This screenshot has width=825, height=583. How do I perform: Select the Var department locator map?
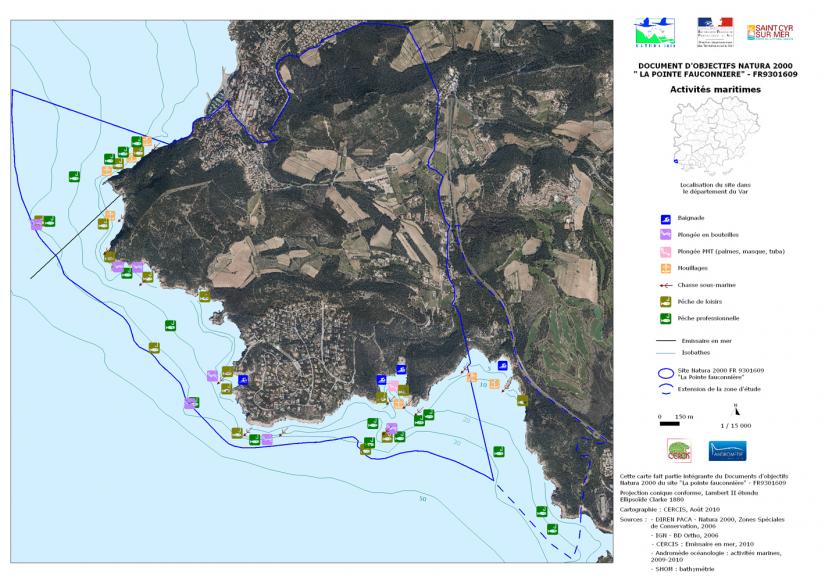point(714,139)
